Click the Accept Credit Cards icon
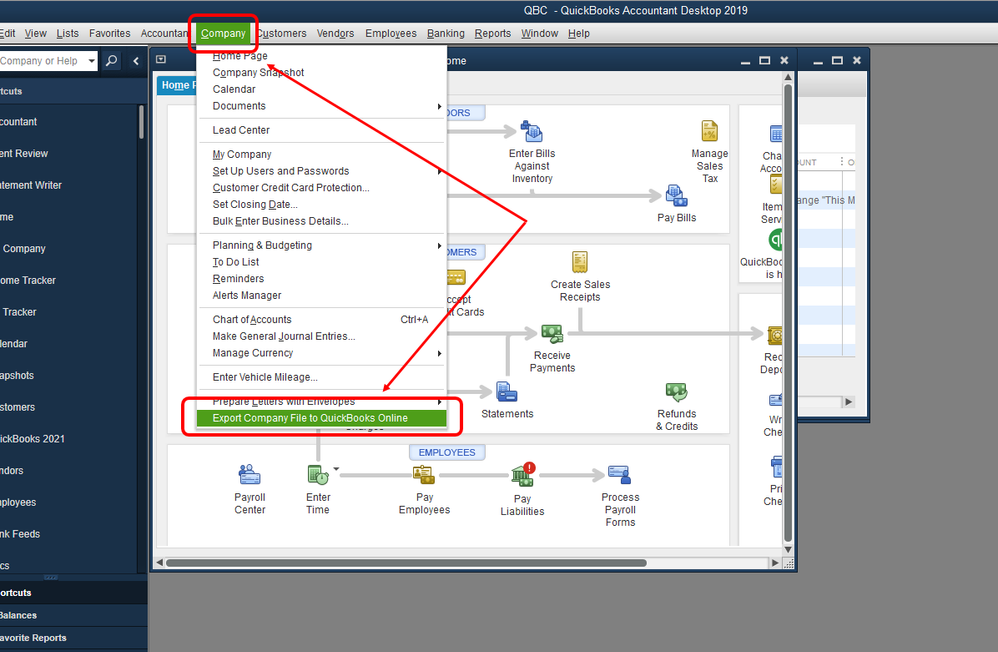This screenshot has height=652, width=998. point(456,278)
